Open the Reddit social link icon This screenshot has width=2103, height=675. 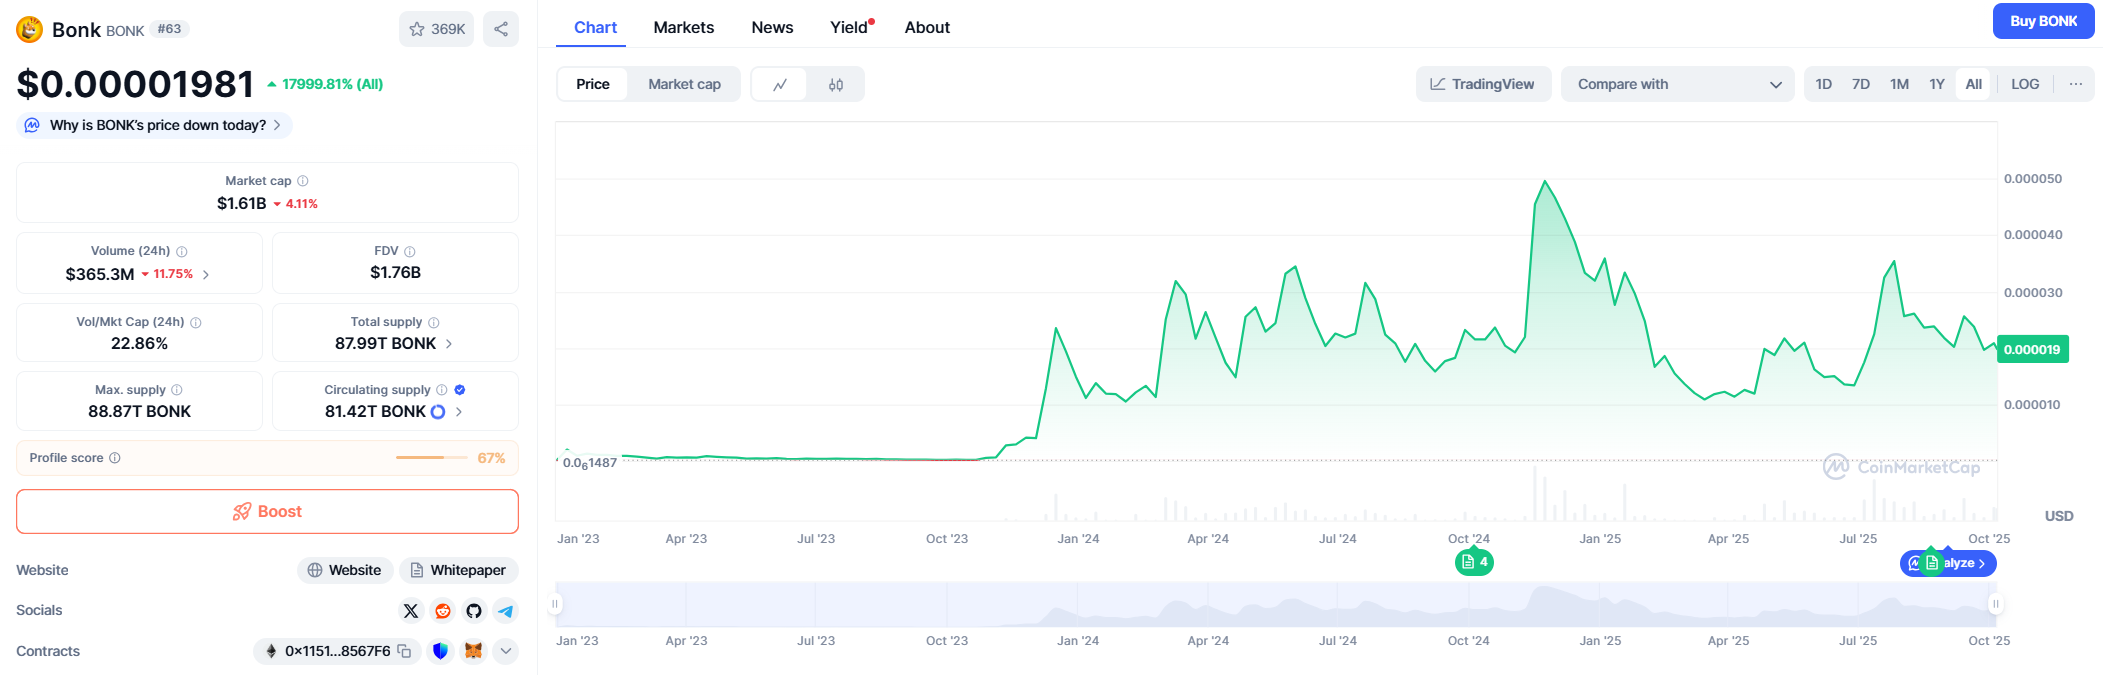pos(443,611)
